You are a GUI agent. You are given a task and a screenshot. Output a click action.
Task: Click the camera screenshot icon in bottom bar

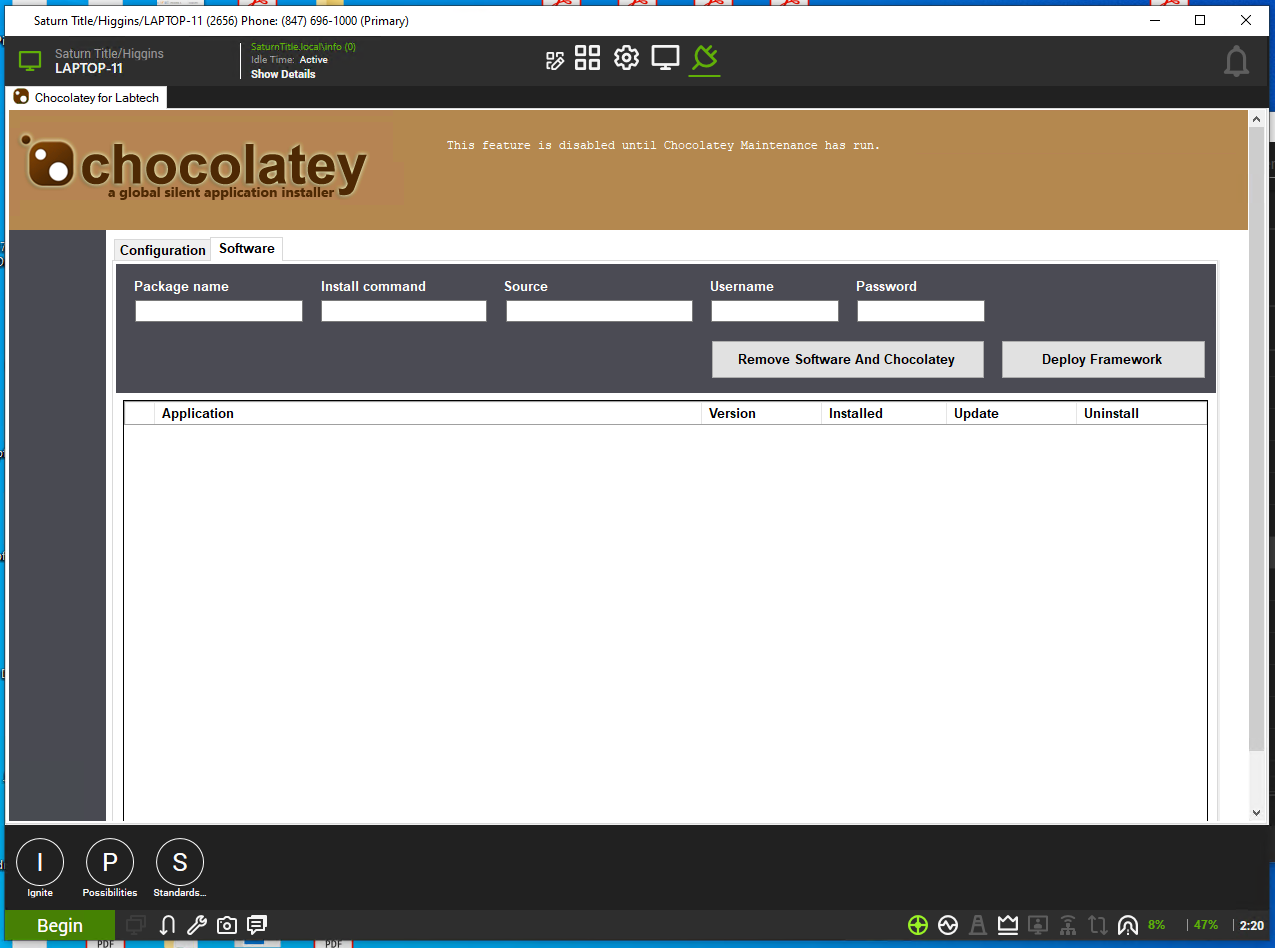(227, 925)
